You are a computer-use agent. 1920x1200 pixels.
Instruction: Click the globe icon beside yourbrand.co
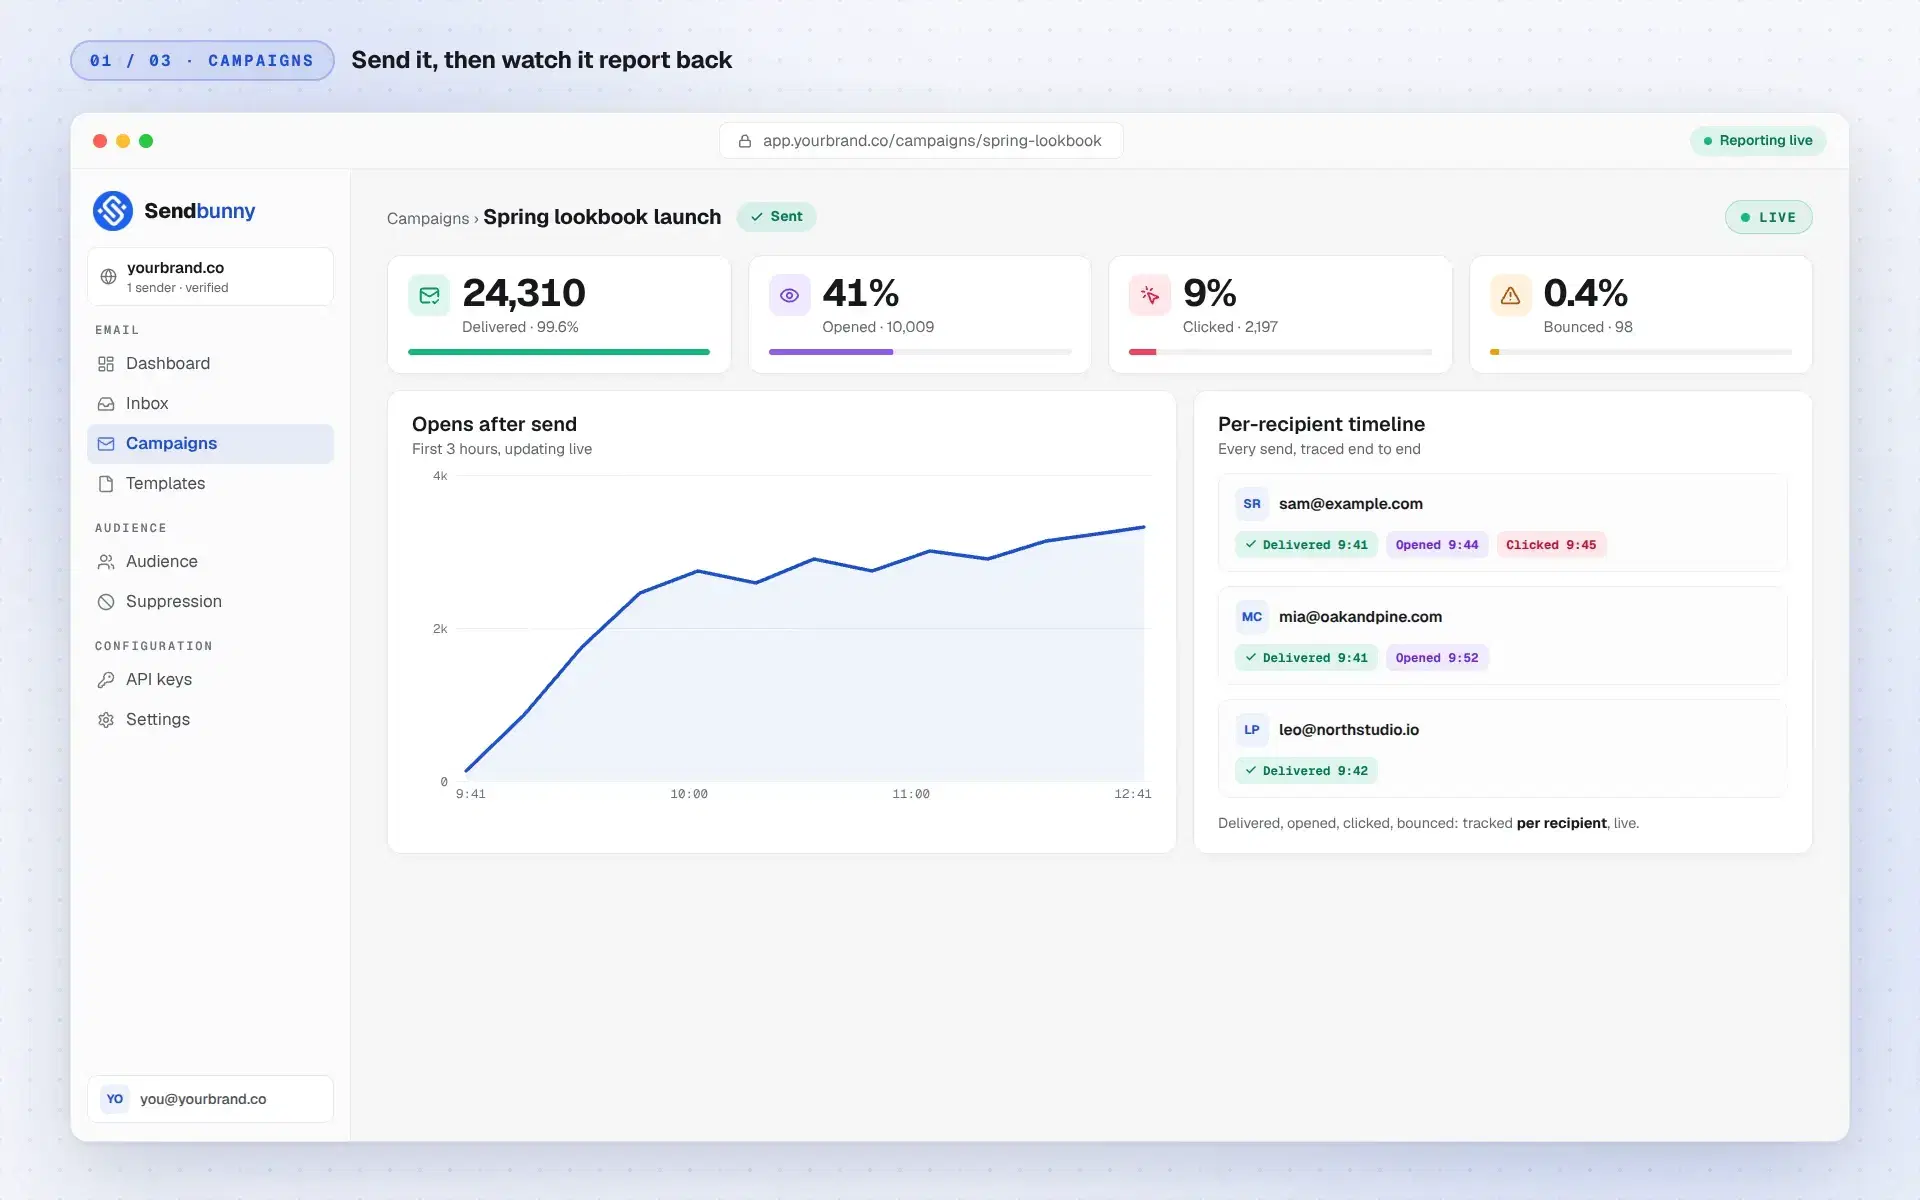pos(108,277)
